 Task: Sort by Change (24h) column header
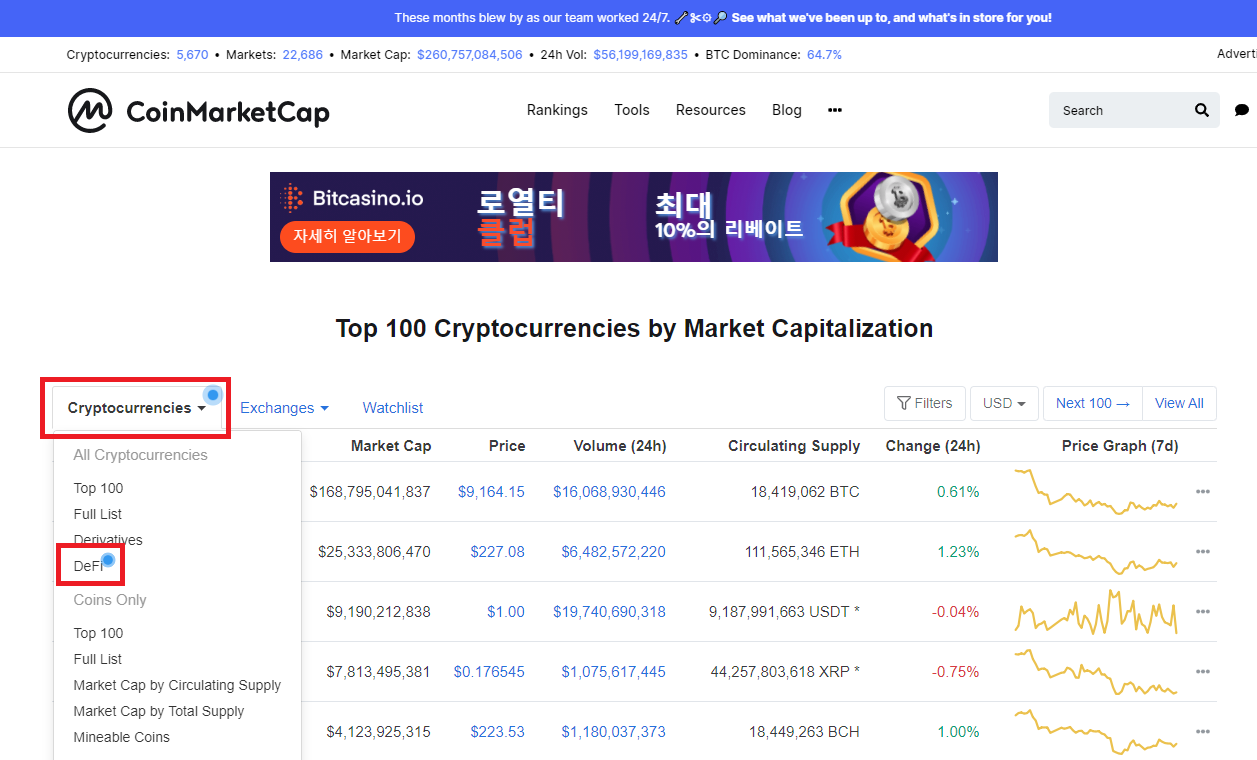click(x=933, y=446)
